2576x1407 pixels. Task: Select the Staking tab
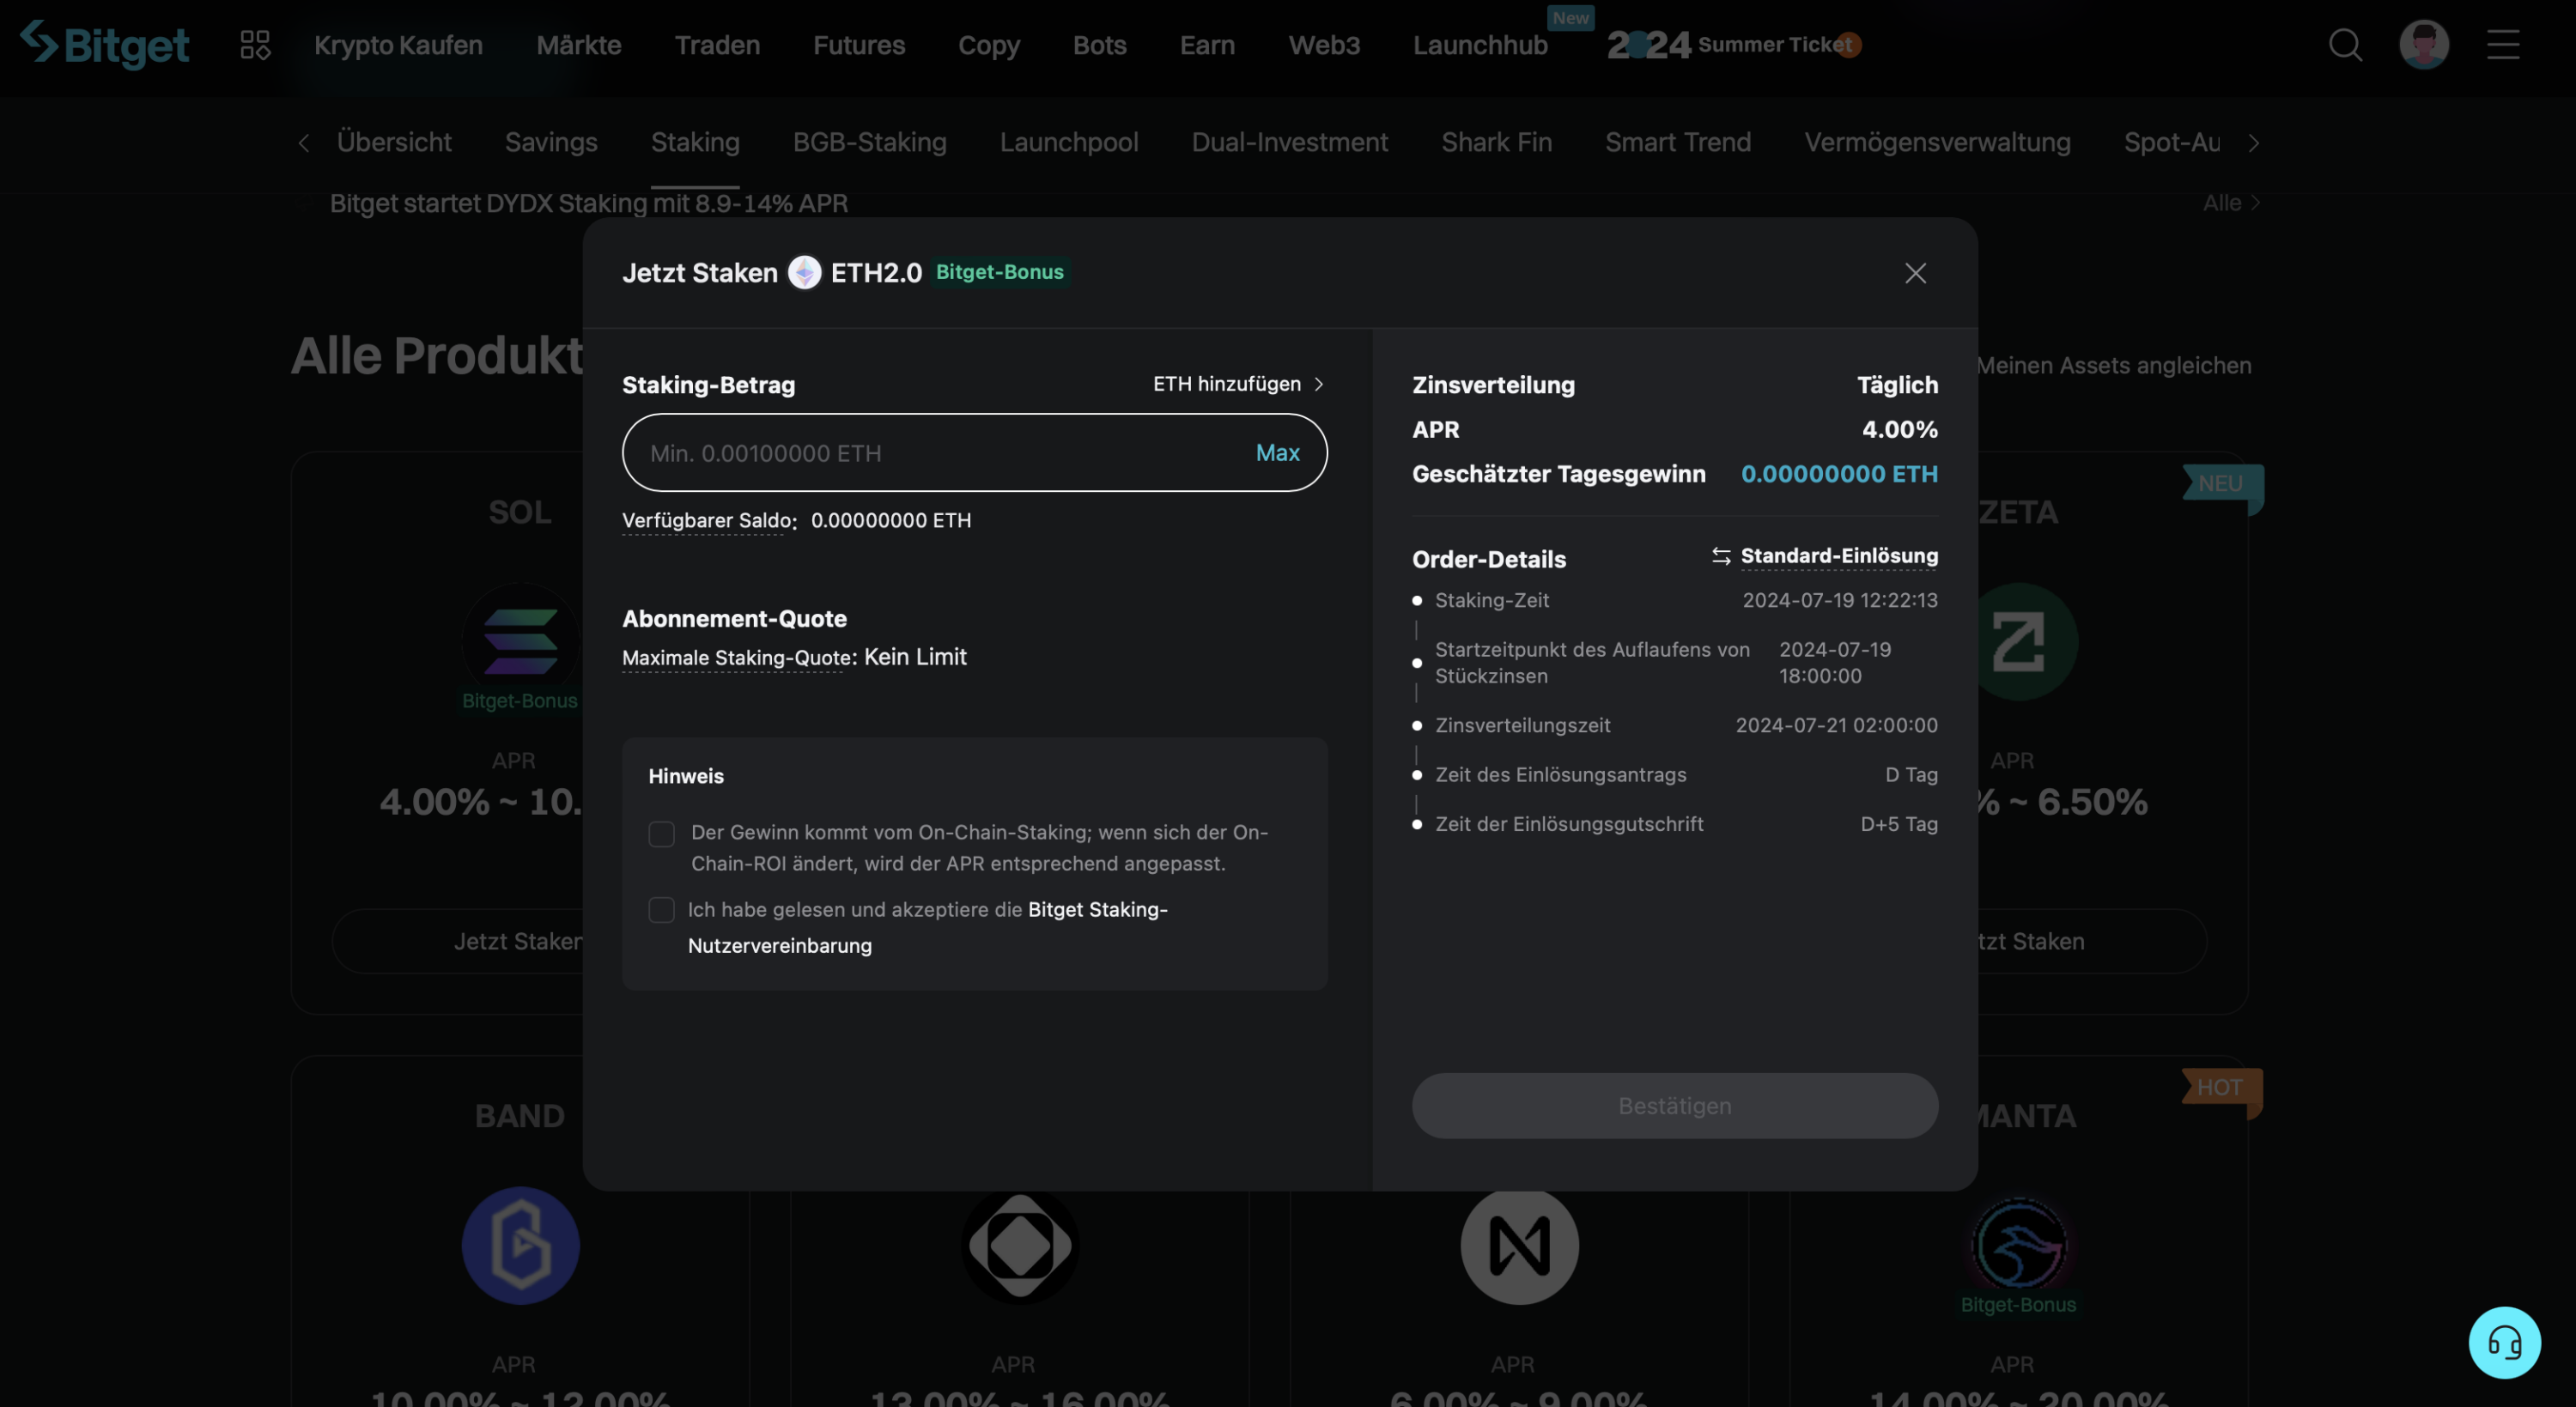point(695,142)
